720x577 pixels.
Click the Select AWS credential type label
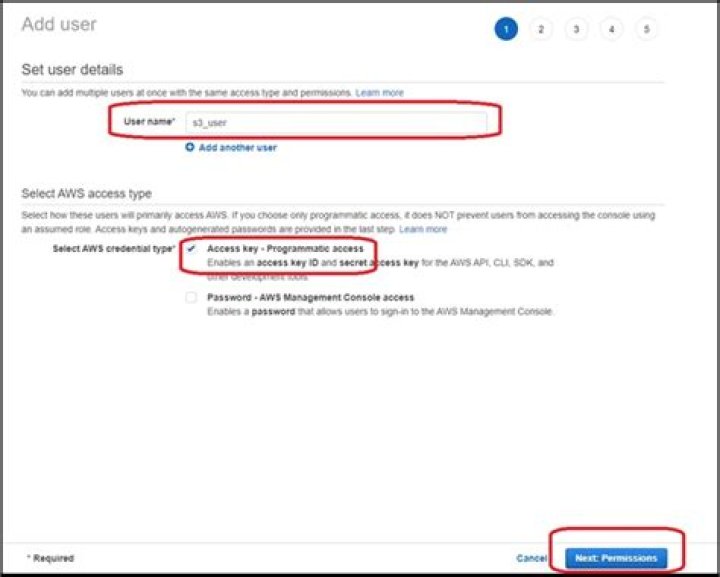pos(113,249)
